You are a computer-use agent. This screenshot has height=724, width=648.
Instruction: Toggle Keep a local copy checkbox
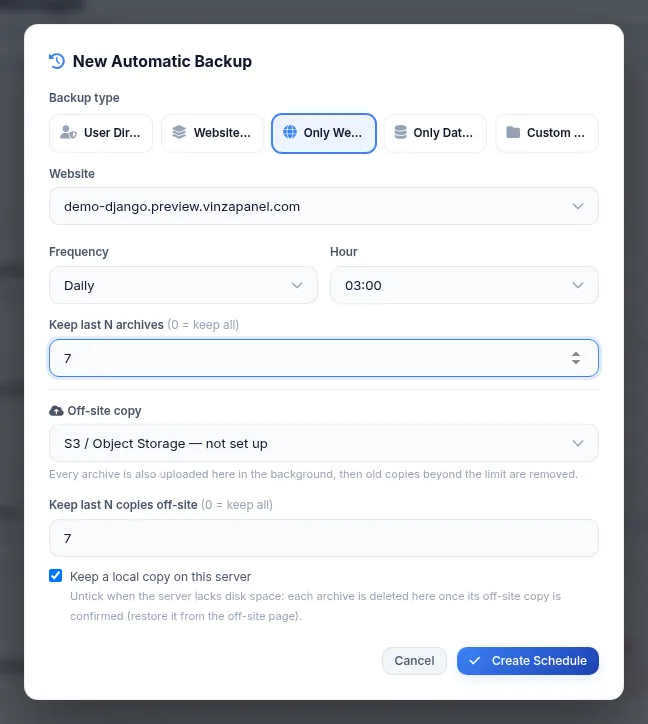55,576
